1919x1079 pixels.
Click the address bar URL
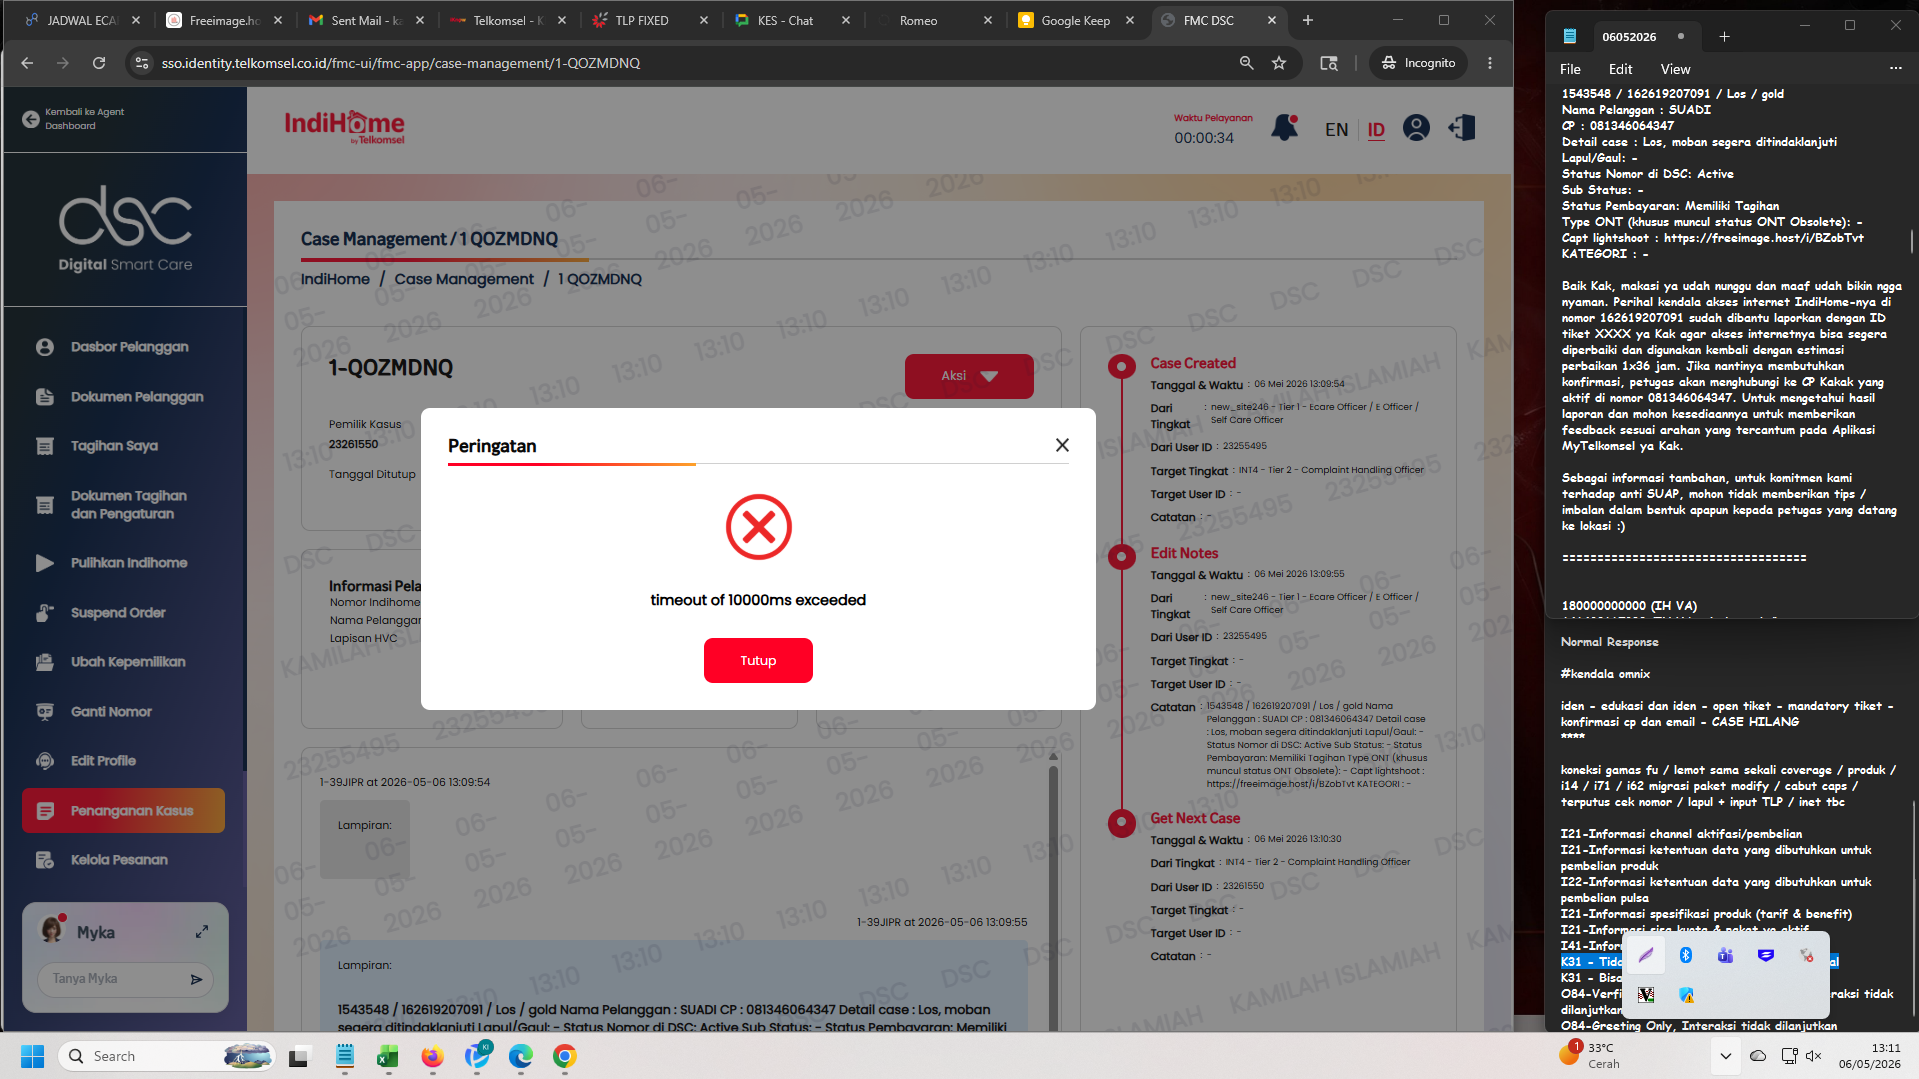point(401,63)
